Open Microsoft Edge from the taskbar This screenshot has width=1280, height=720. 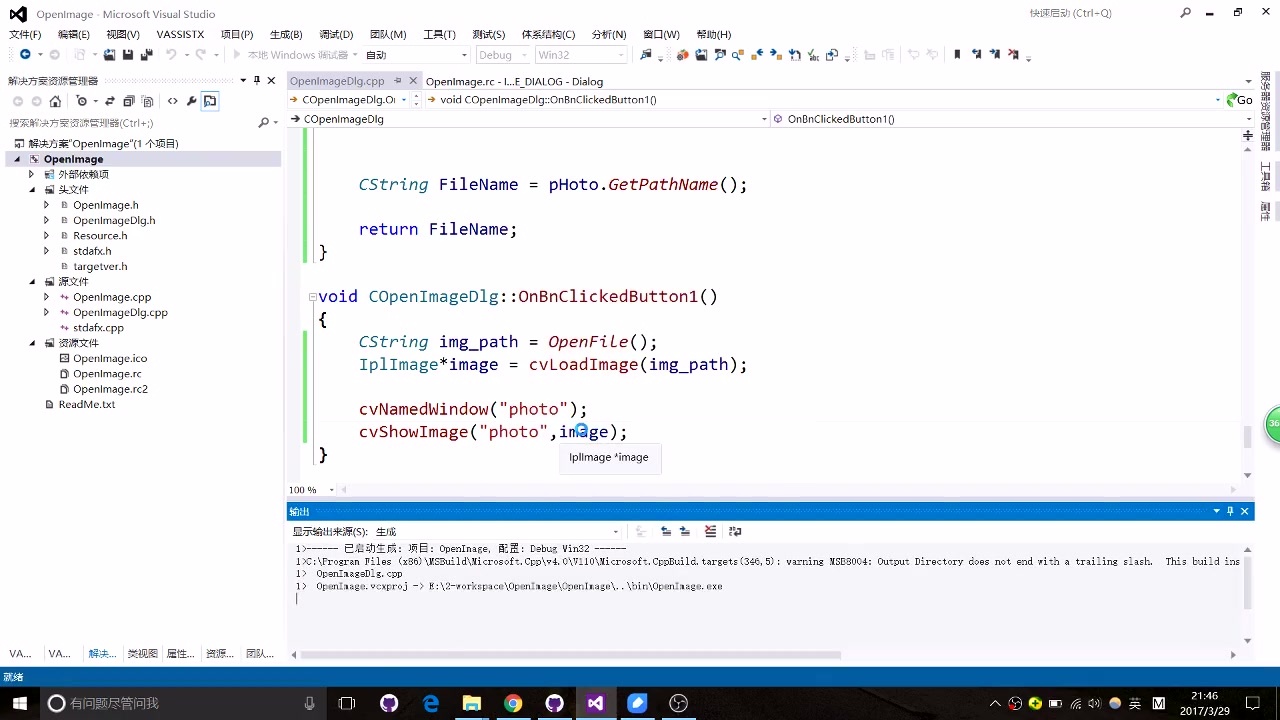click(431, 703)
